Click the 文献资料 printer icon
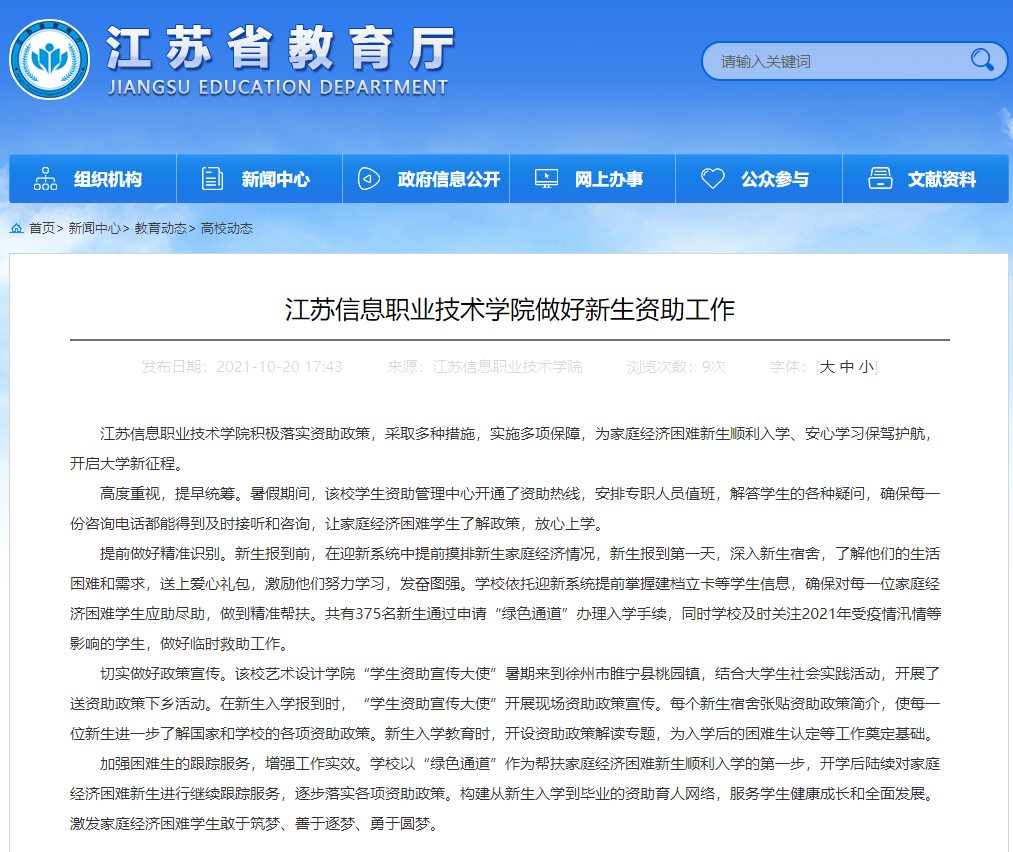Image resolution: width=1013 pixels, height=852 pixels. tap(880, 178)
